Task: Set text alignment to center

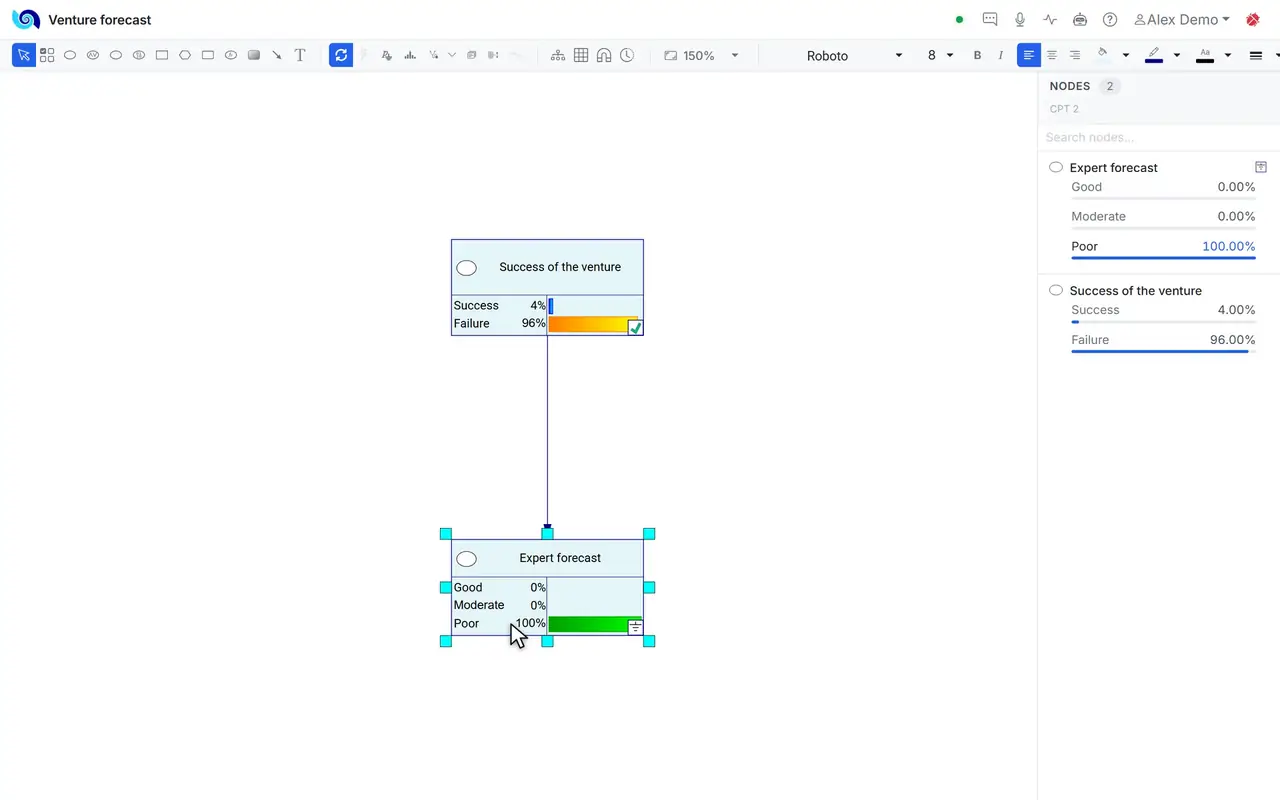Action: point(1051,55)
